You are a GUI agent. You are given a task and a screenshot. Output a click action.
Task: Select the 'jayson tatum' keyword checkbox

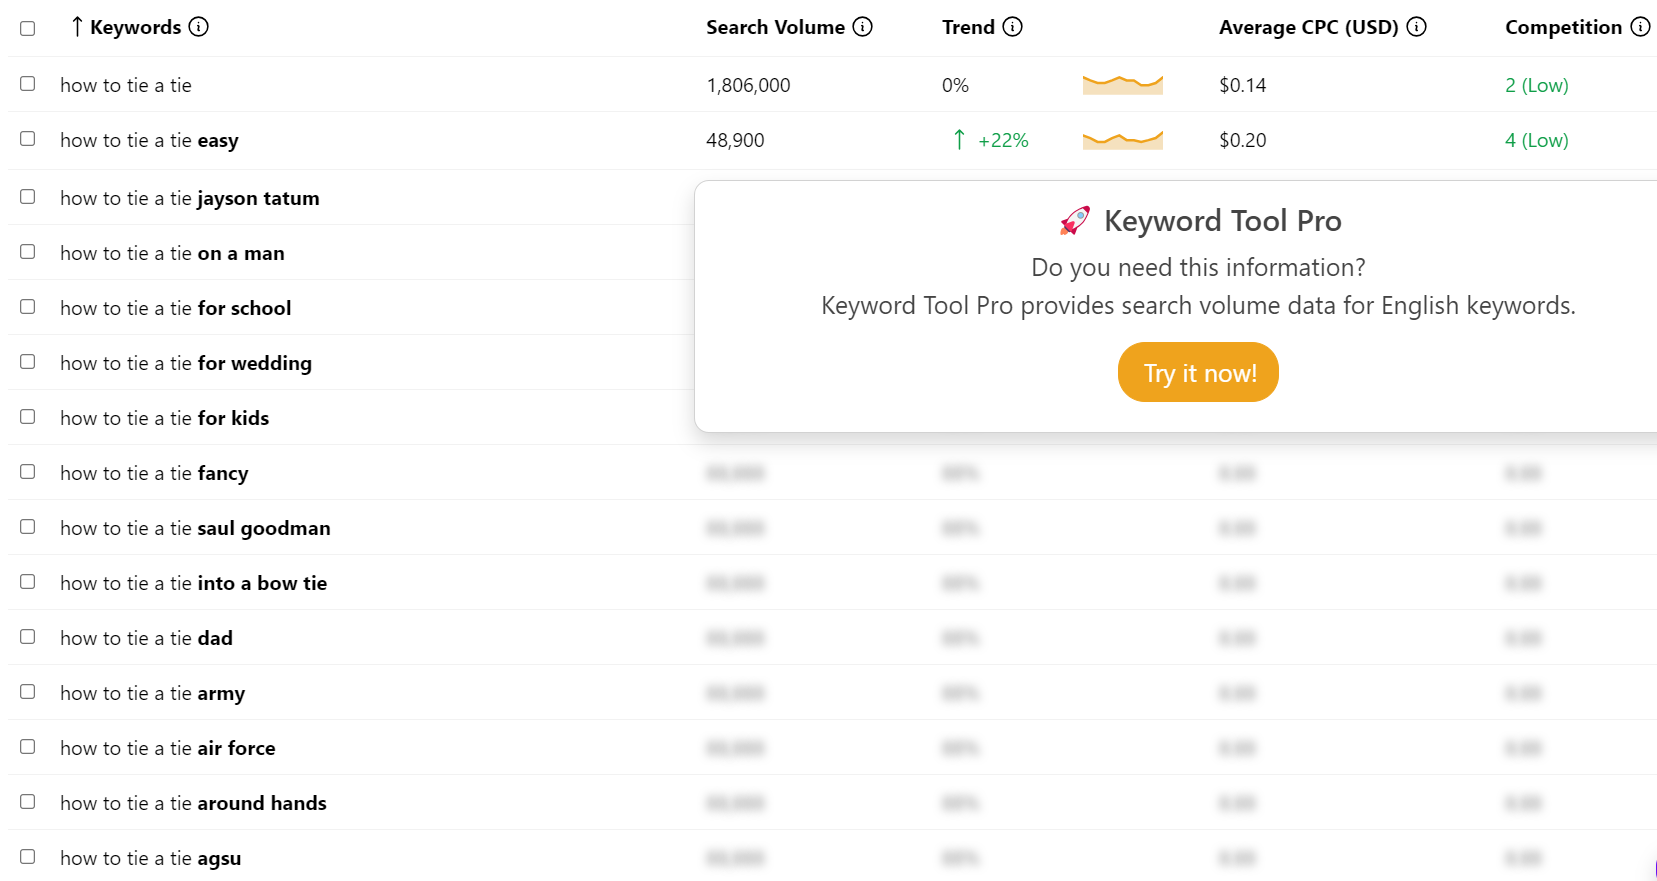point(28,197)
